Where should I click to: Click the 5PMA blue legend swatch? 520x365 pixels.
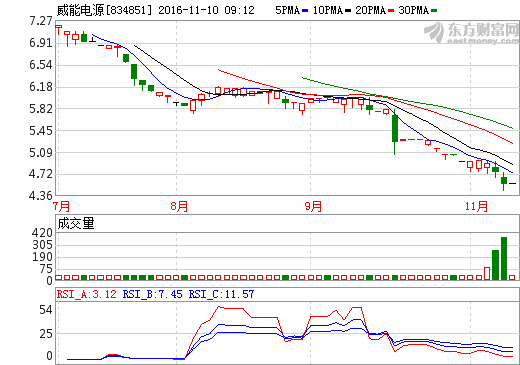pyautogui.click(x=305, y=11)
